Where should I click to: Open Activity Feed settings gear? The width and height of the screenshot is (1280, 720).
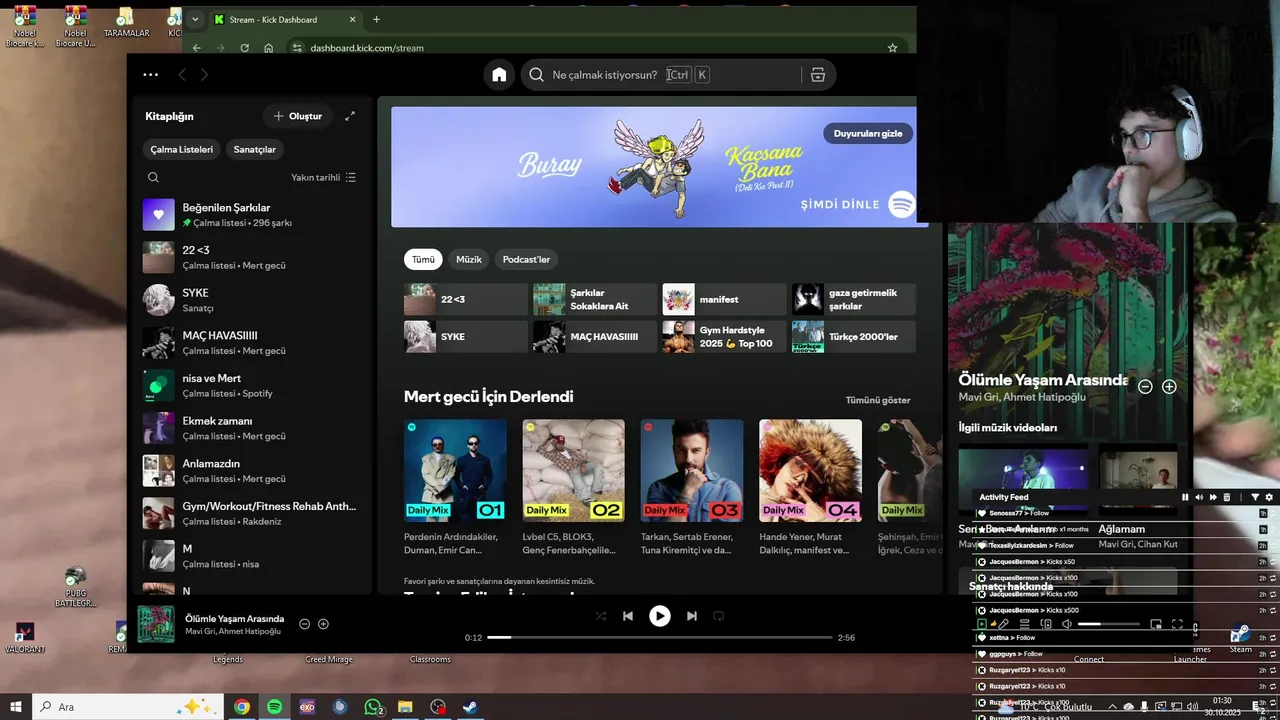(1269, 497)
